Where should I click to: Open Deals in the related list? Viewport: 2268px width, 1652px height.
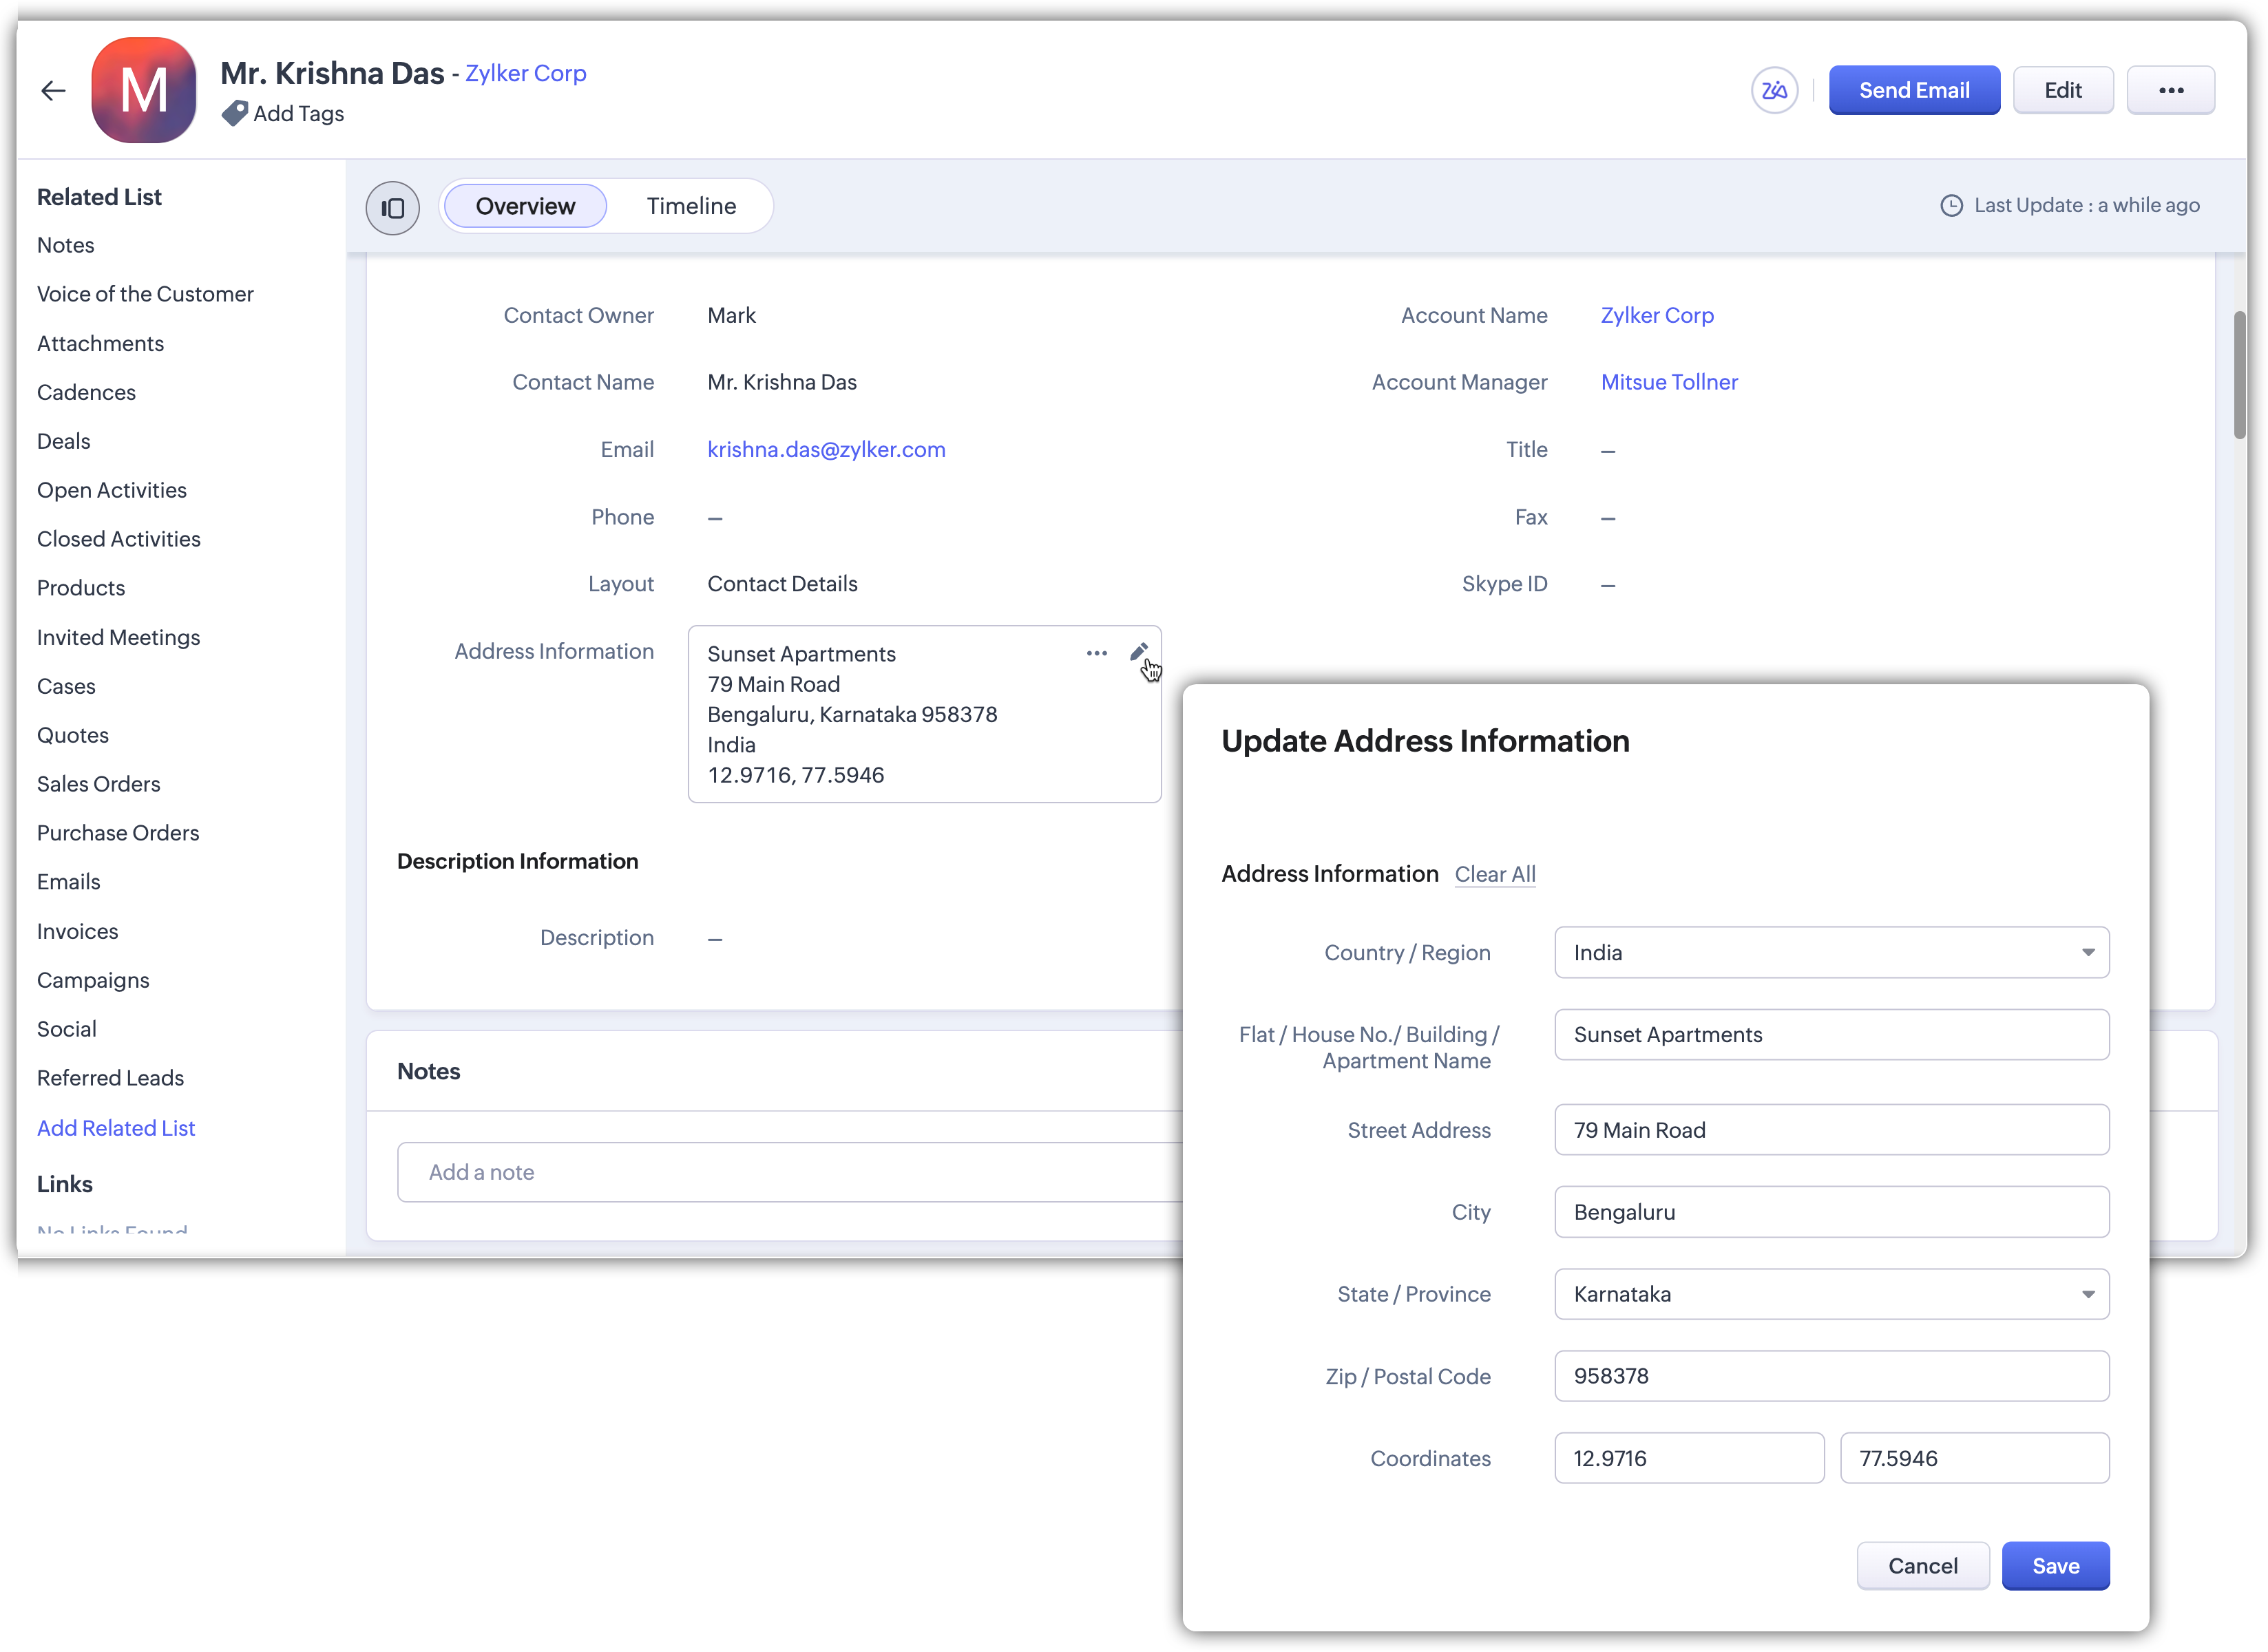64,441
